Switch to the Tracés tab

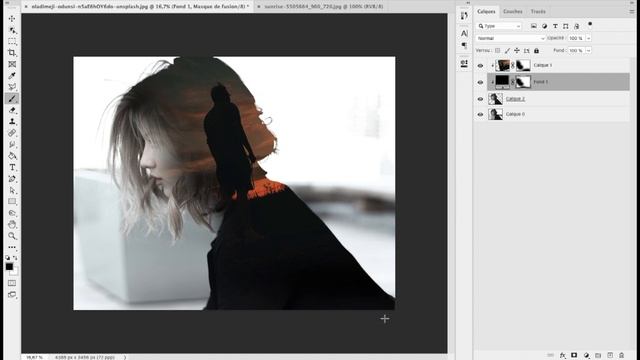pos(538,11)
